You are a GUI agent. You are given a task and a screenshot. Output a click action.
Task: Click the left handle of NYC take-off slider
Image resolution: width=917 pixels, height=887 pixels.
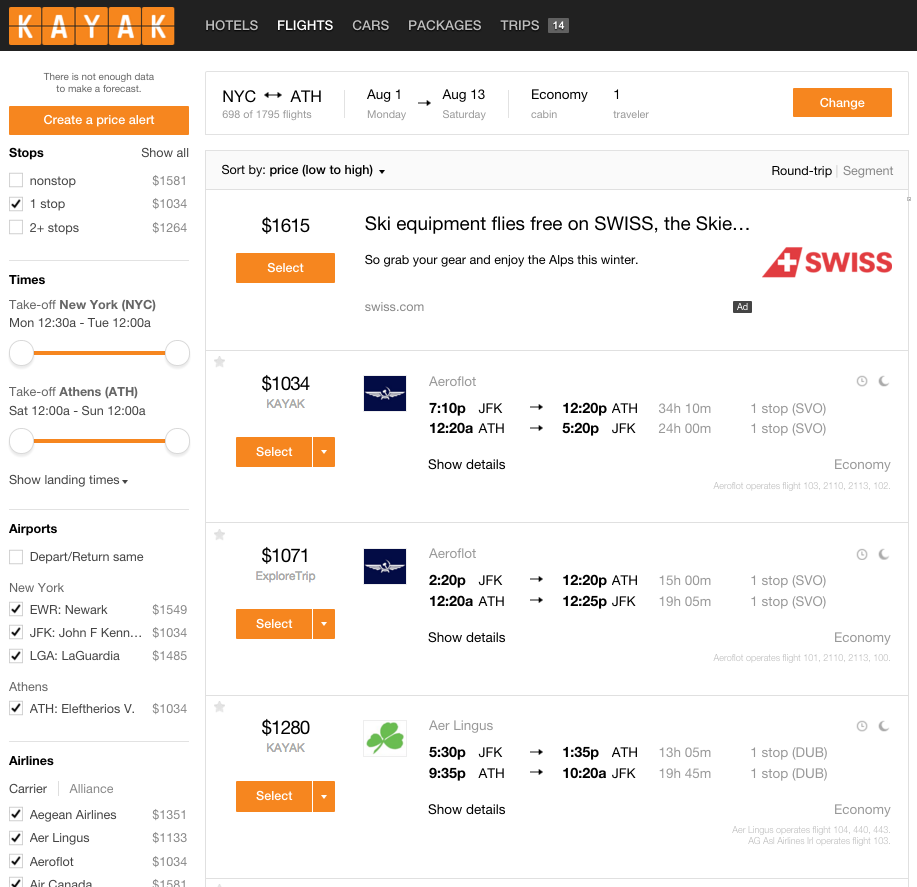click(21, 353)
